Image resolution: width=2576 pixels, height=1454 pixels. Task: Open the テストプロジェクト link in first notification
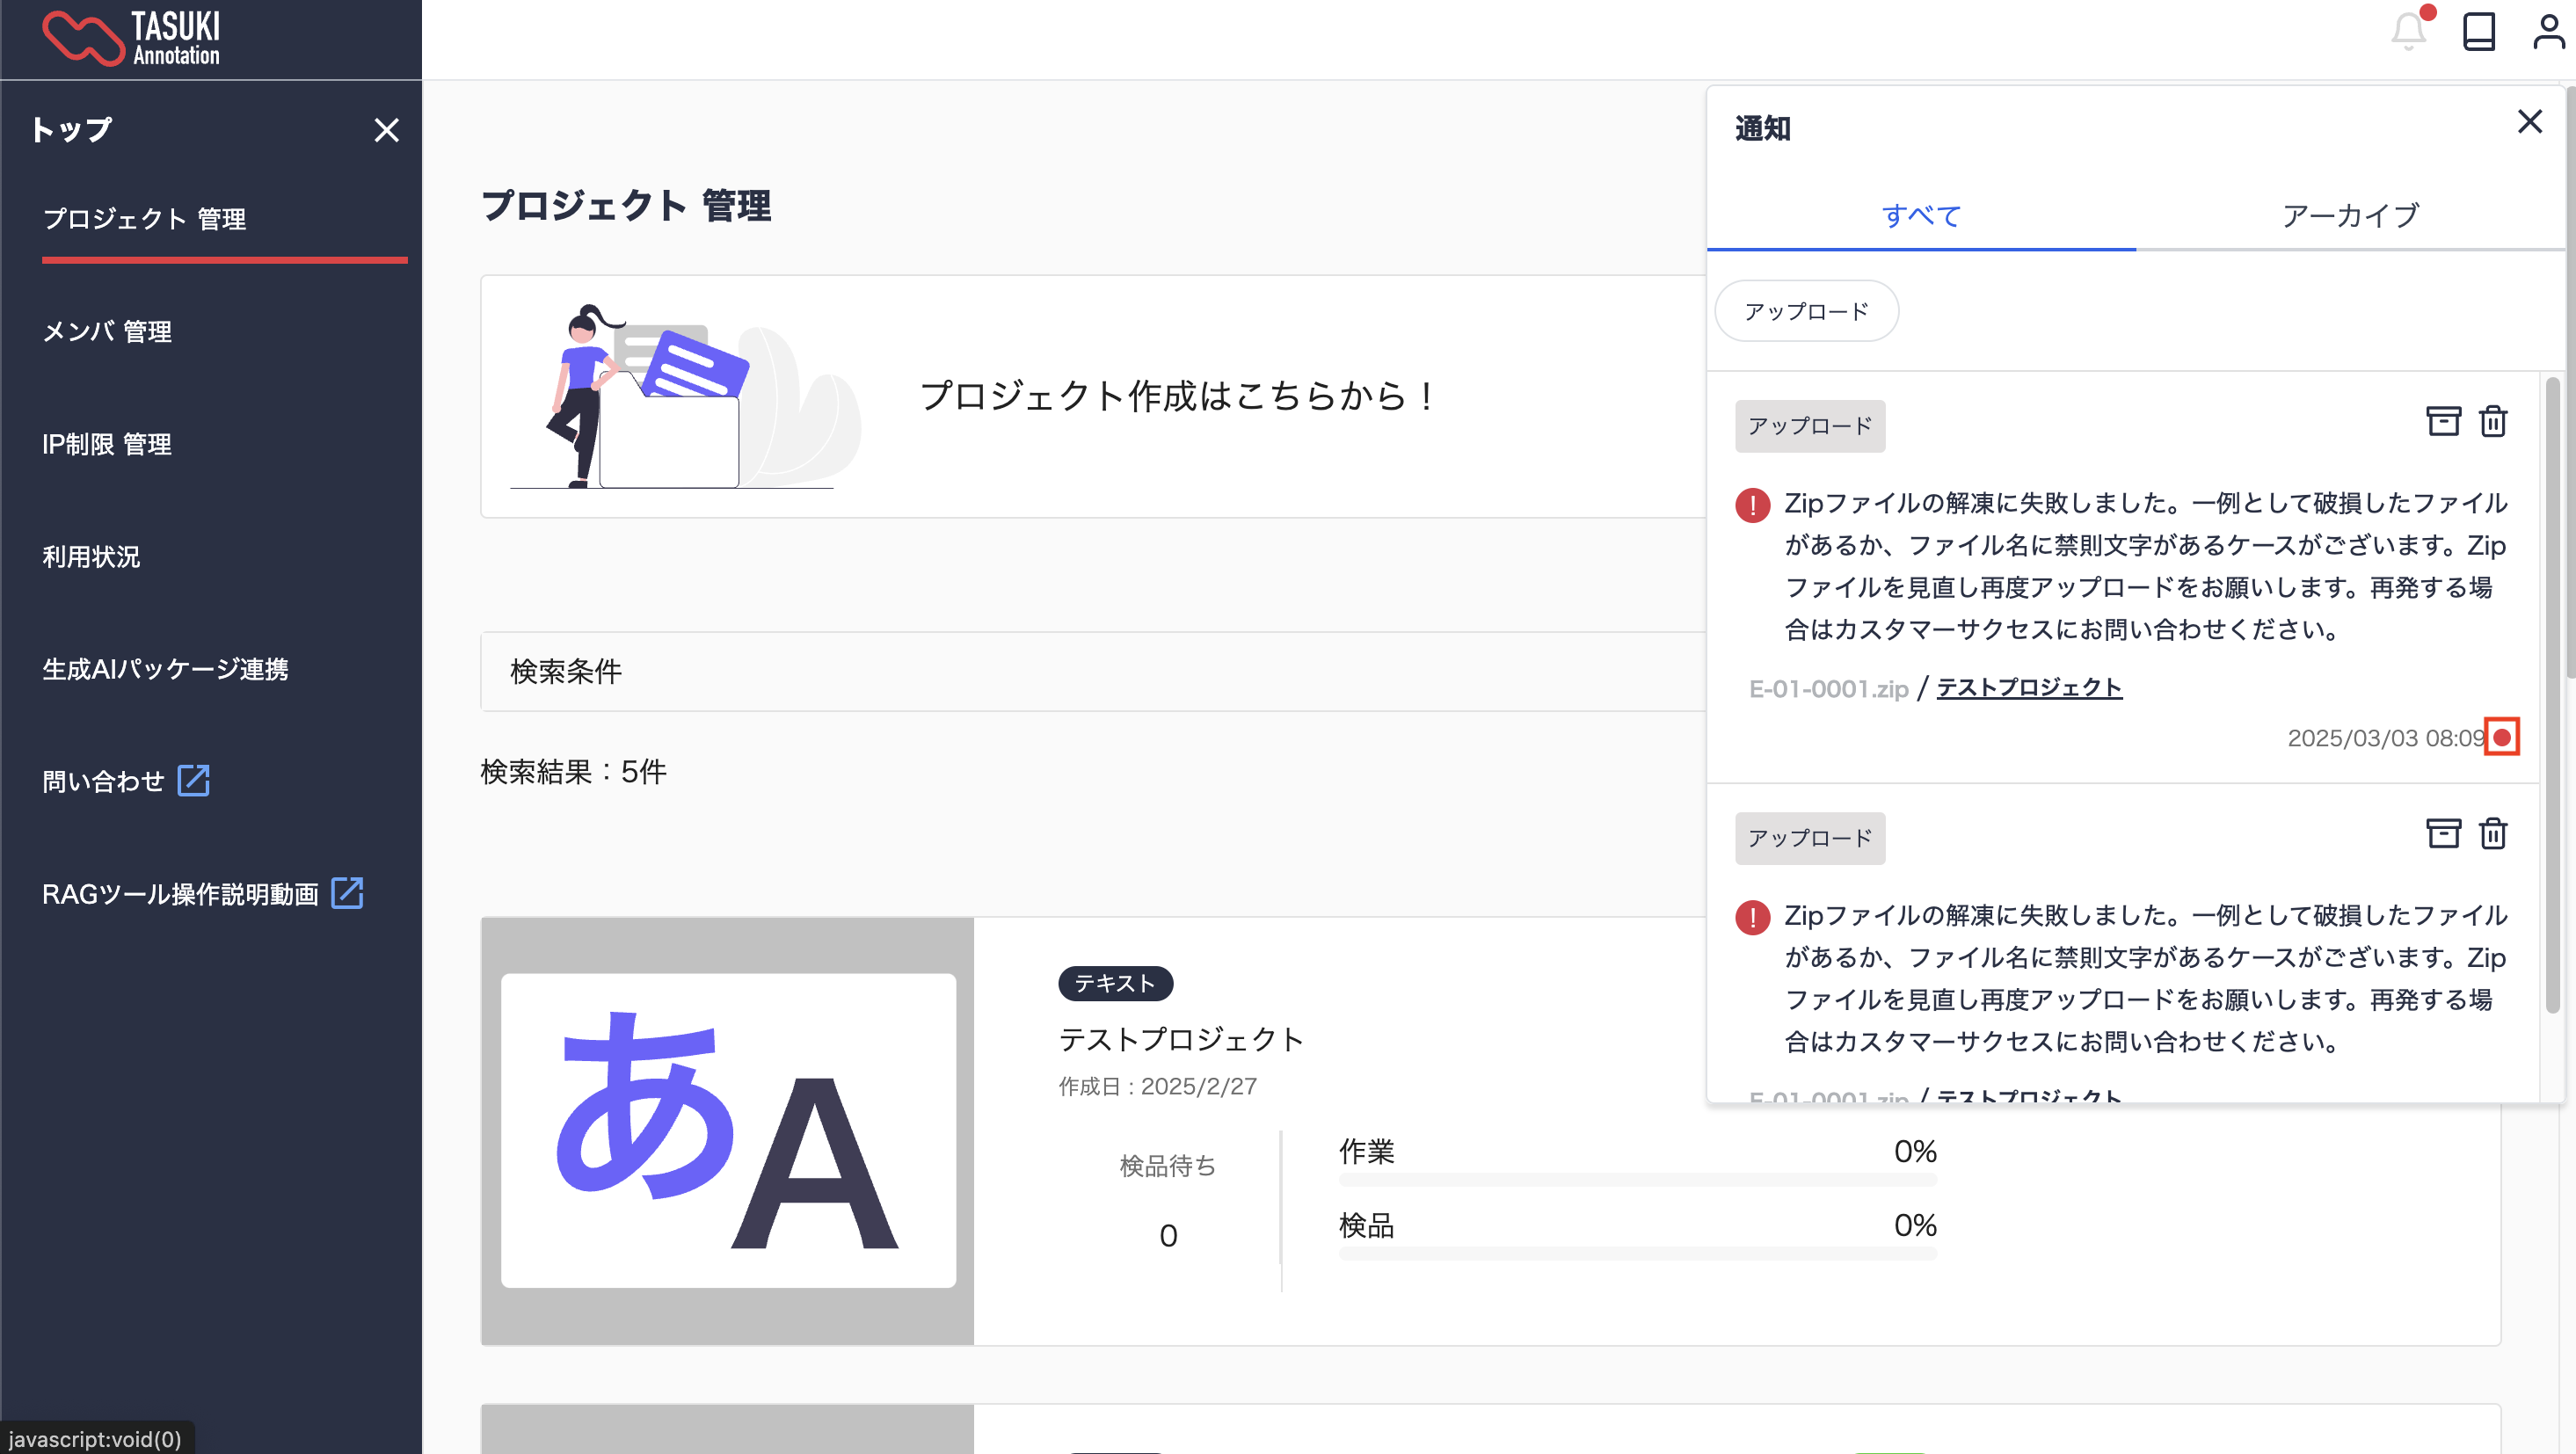coord(2029,688)
